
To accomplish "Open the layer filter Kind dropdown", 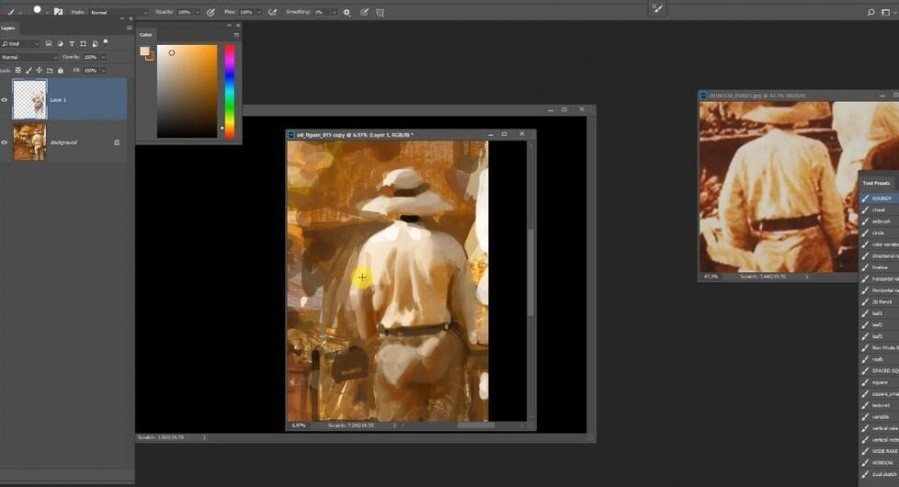I will [x=21, y=44].
